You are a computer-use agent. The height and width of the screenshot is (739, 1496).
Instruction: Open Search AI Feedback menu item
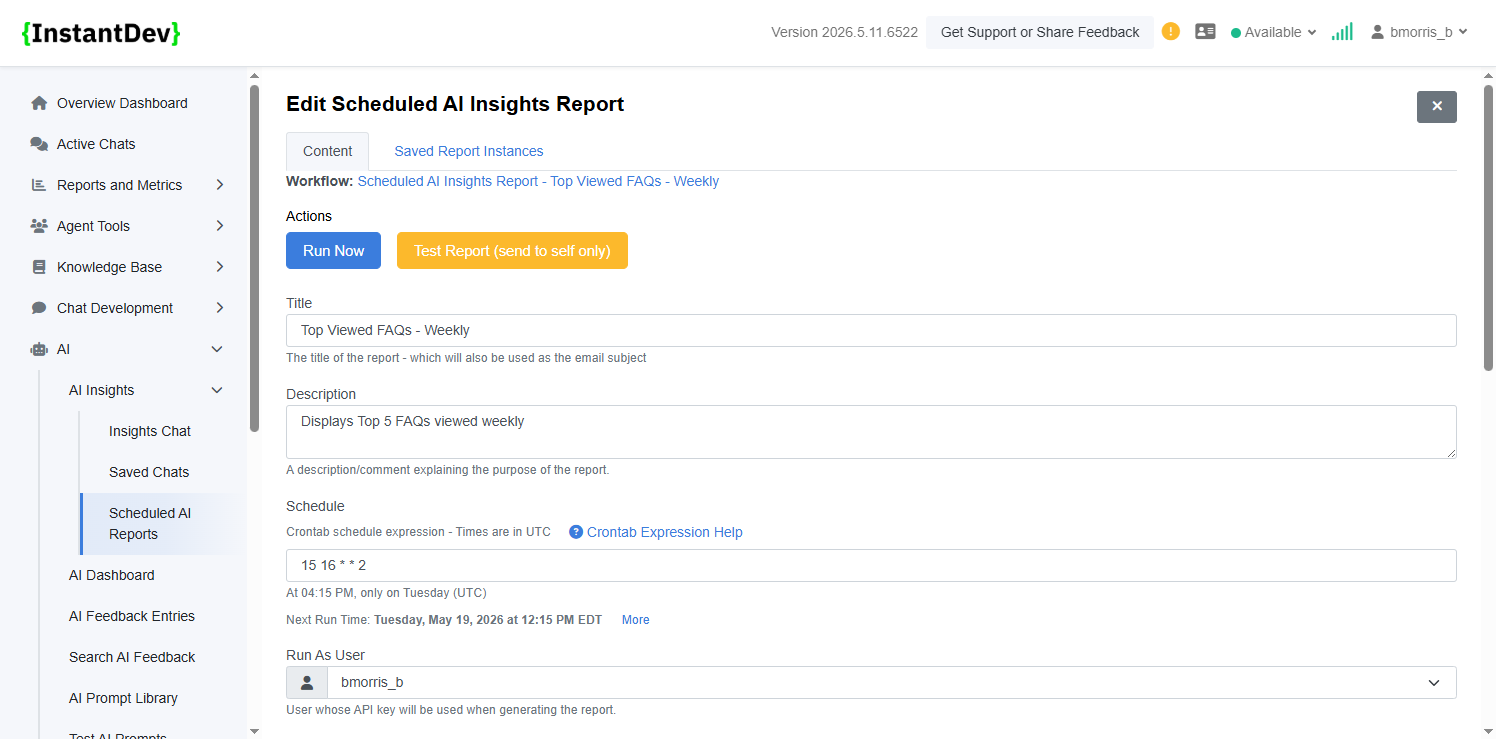(x=132, y=657)
